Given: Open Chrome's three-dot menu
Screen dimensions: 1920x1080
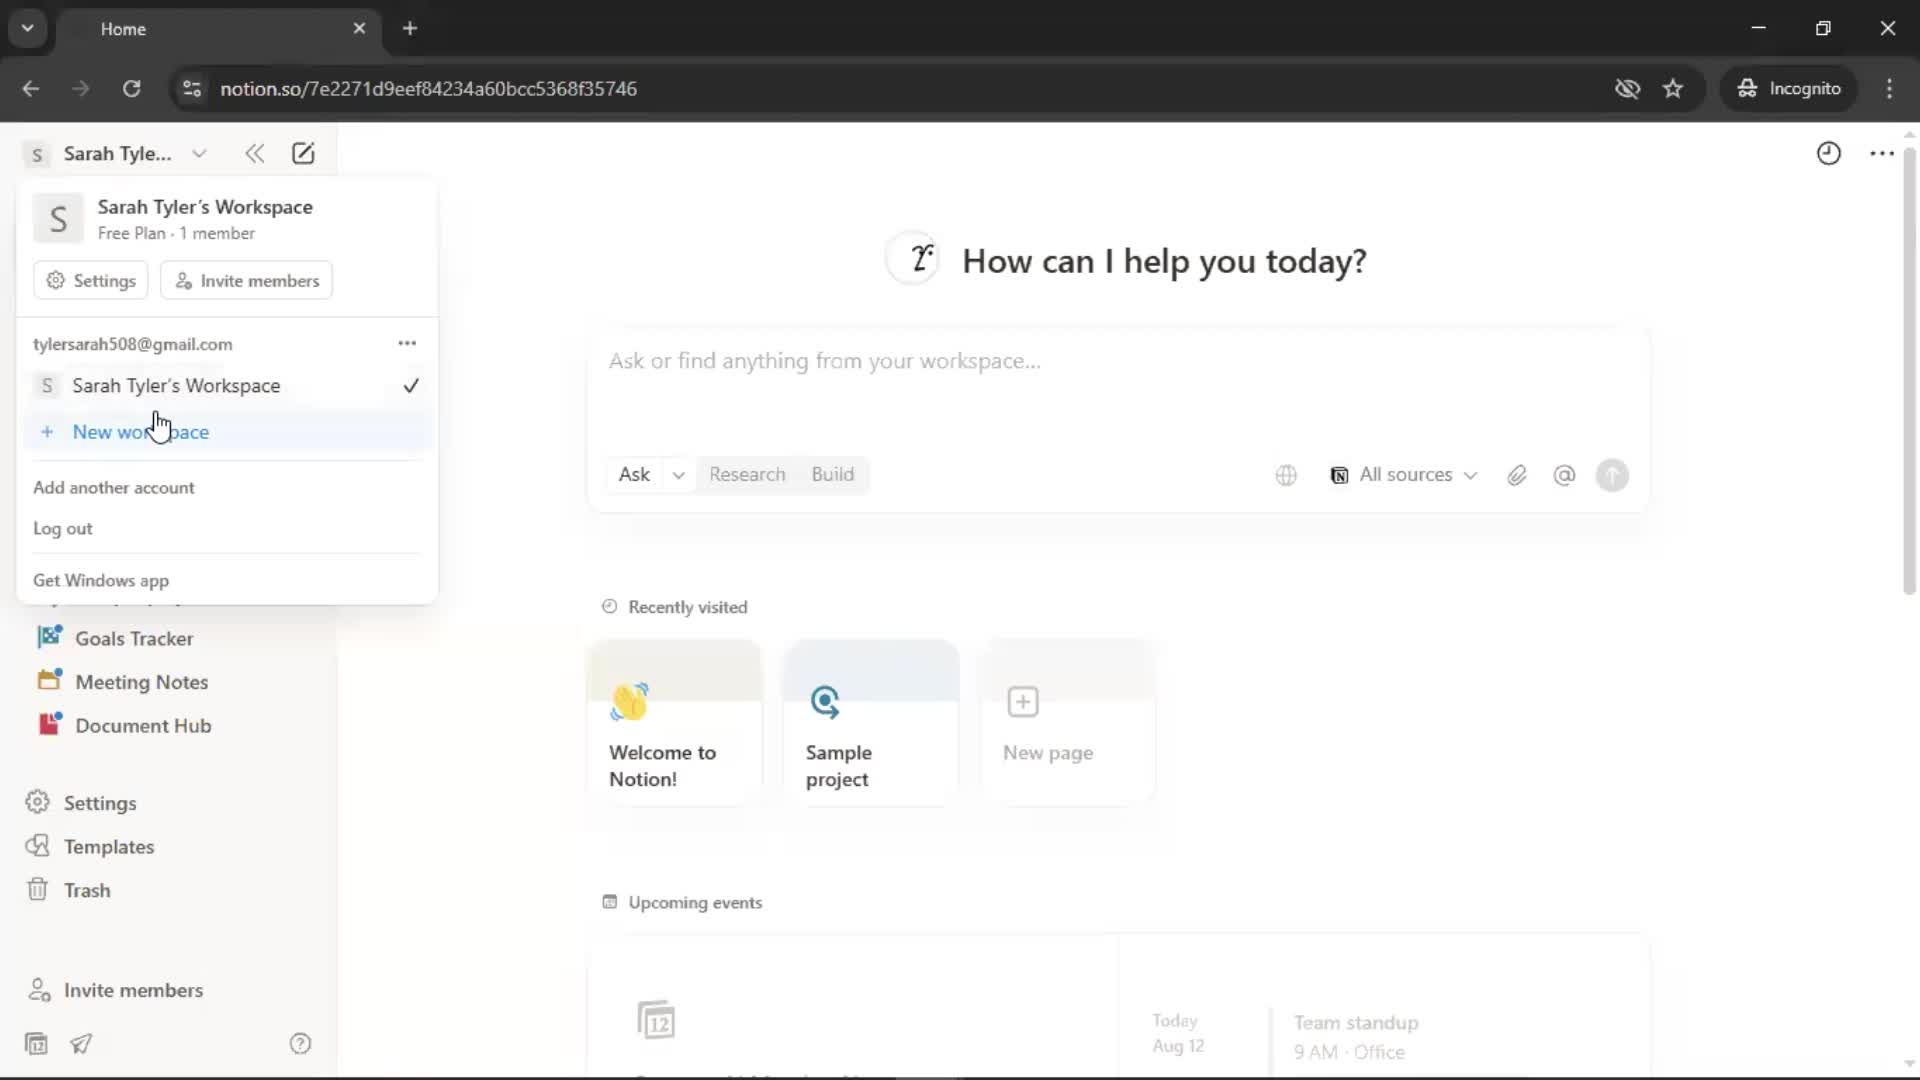Looking at the screenshot, I should [1889, 89].
